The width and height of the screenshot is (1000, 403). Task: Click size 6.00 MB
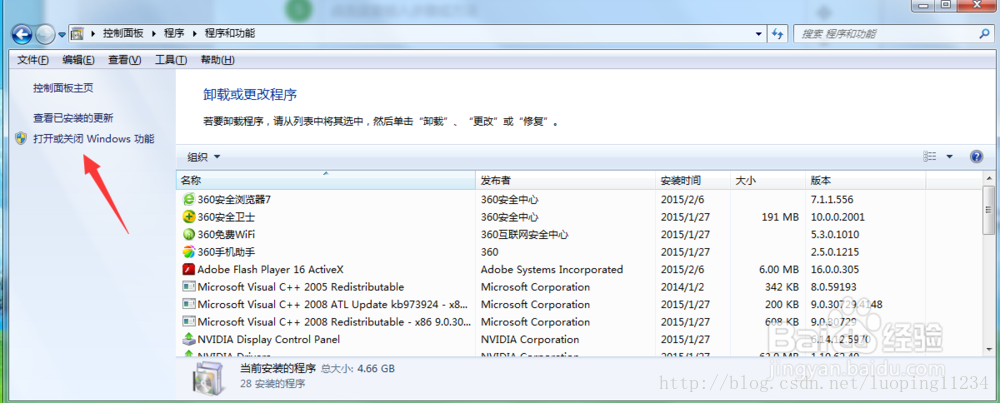(x=779, y=270)
